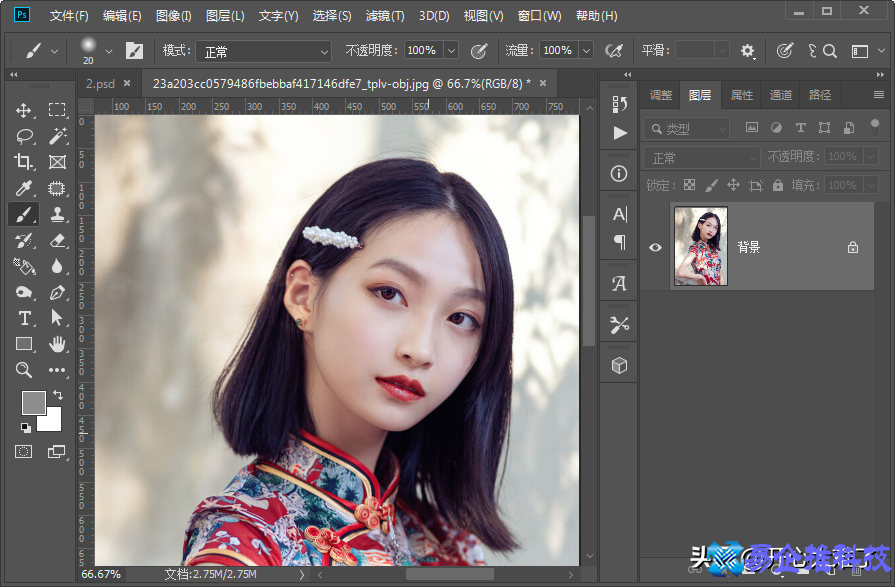Screen dimensions: 895x587
Task: Expand the 不透明度 opacity dropdown arrow
Action: (x=451, y=50)
